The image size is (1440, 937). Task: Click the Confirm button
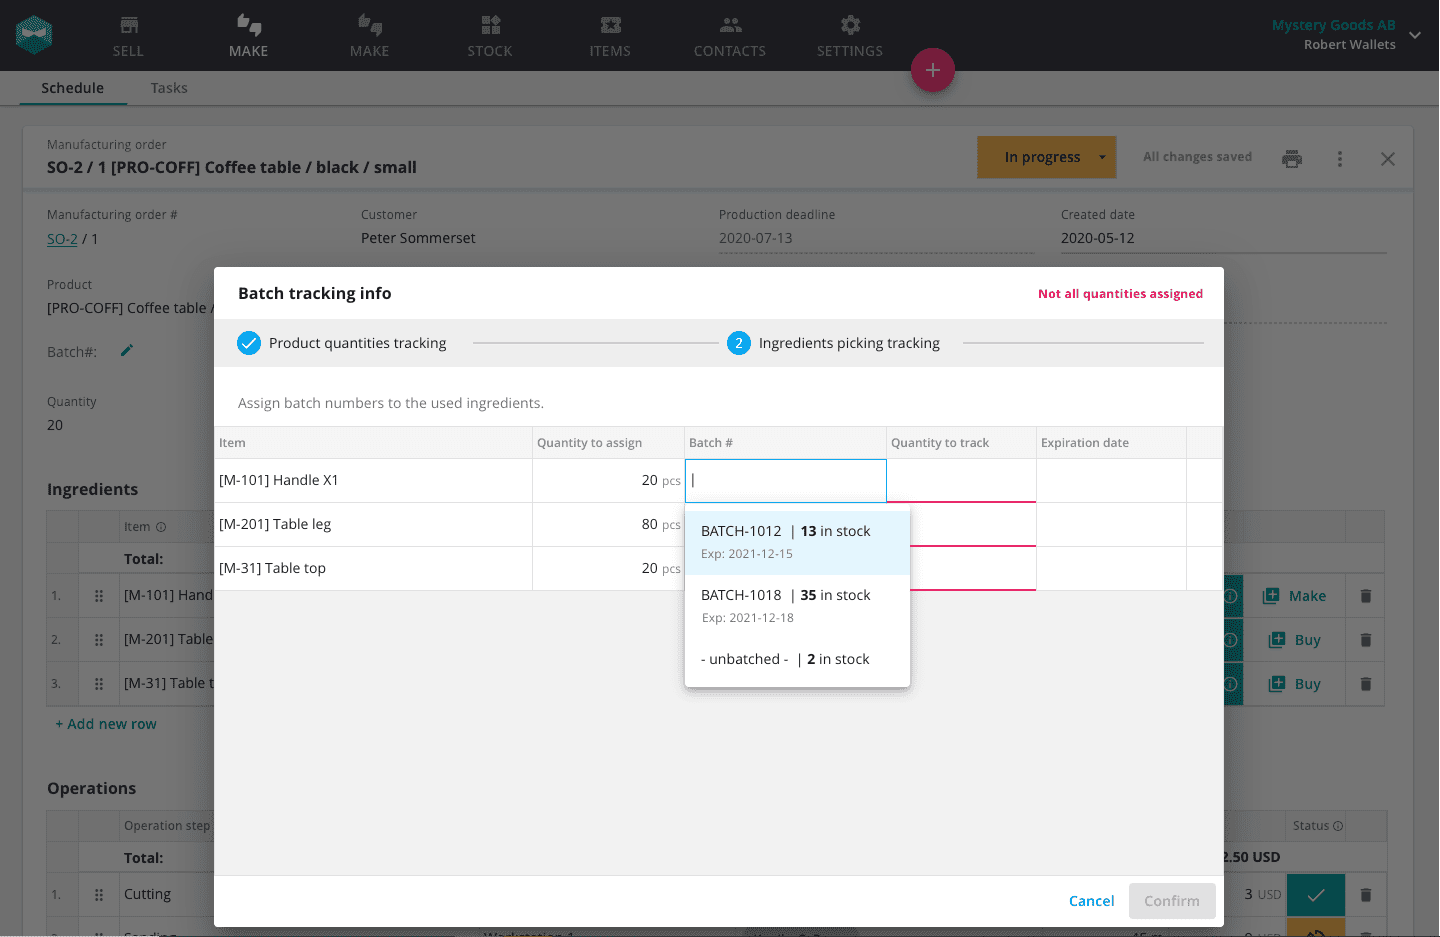1172,901
